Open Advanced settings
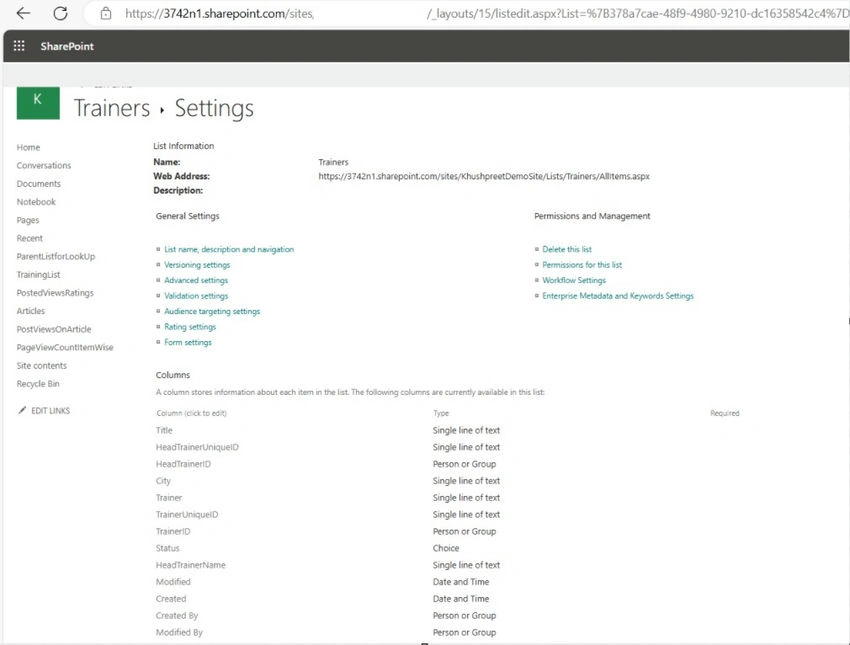850x645 pixels. [x=196, y=280]
